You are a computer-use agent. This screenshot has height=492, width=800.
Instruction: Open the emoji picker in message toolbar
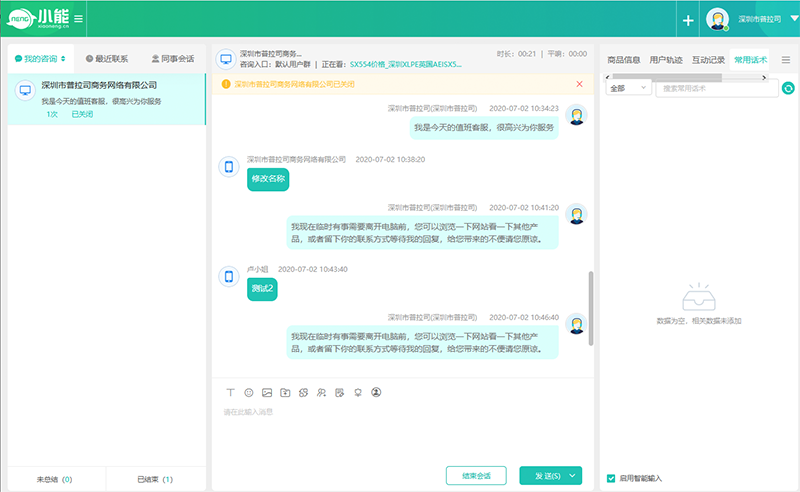point(249,392)
